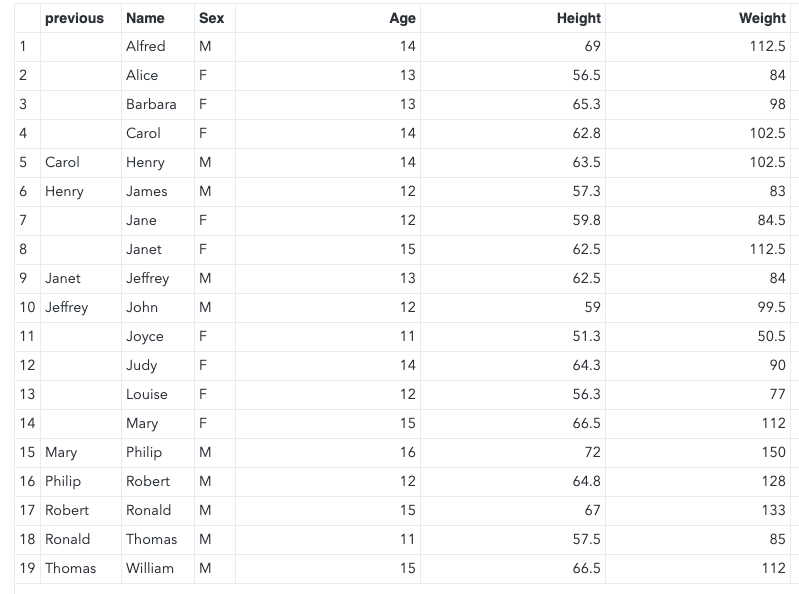Click the Name cell containing Alfred
The width and height of the screenshot is (799, 594).
145,46
